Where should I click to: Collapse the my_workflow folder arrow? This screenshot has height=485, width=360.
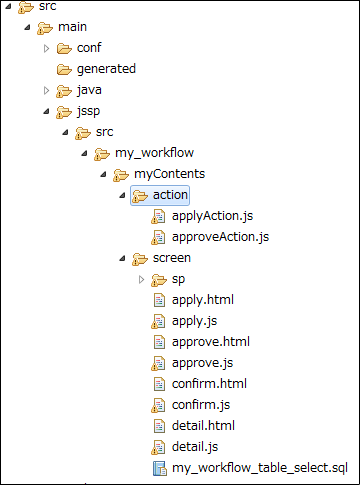click(85, 153)
